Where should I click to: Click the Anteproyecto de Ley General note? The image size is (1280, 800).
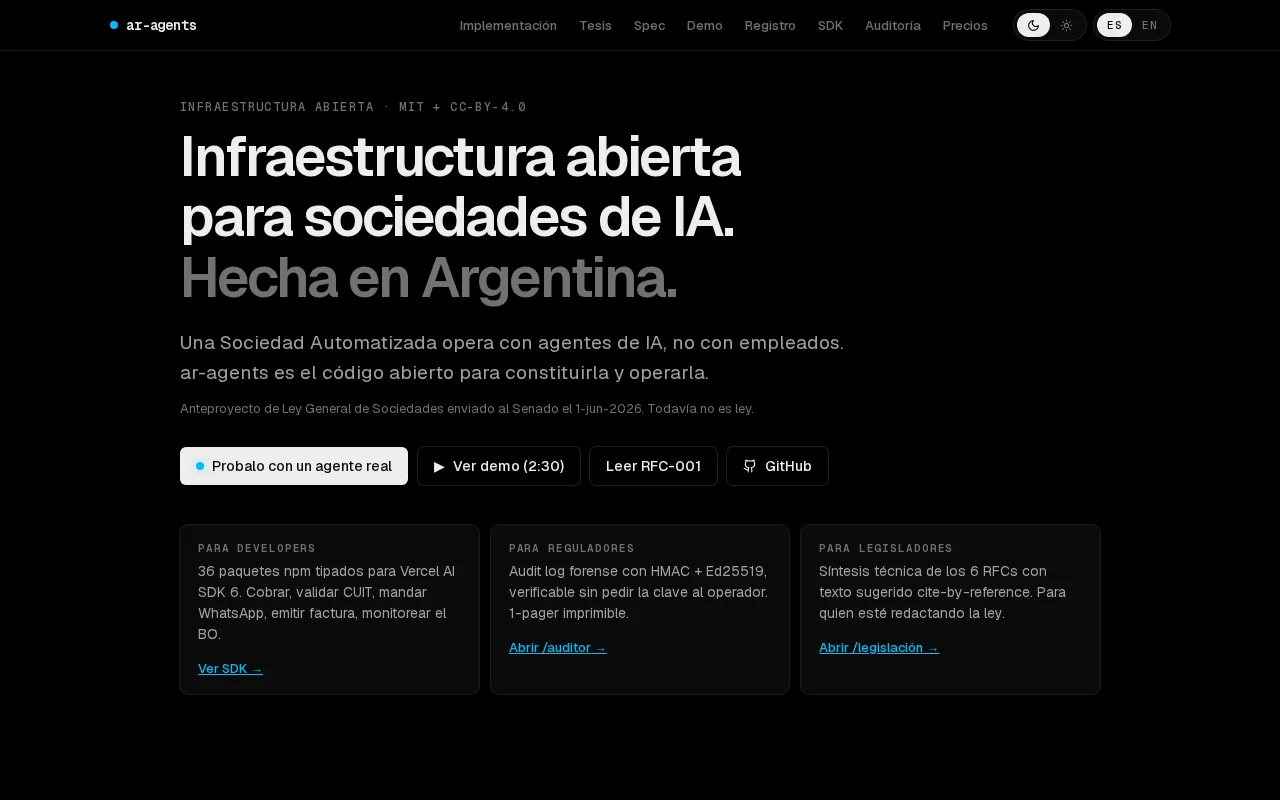pos(467,408)
